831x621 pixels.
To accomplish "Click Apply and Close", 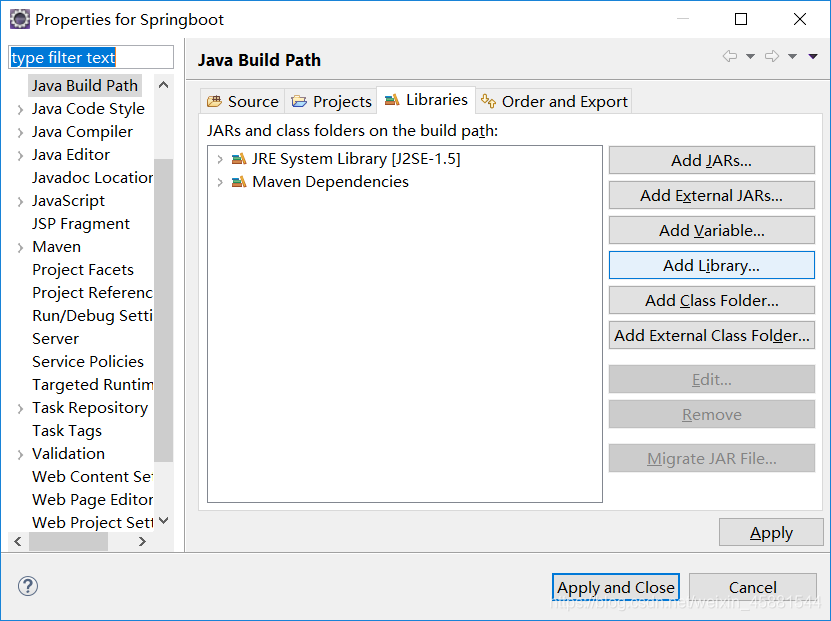I will click(x=616, y=587).
